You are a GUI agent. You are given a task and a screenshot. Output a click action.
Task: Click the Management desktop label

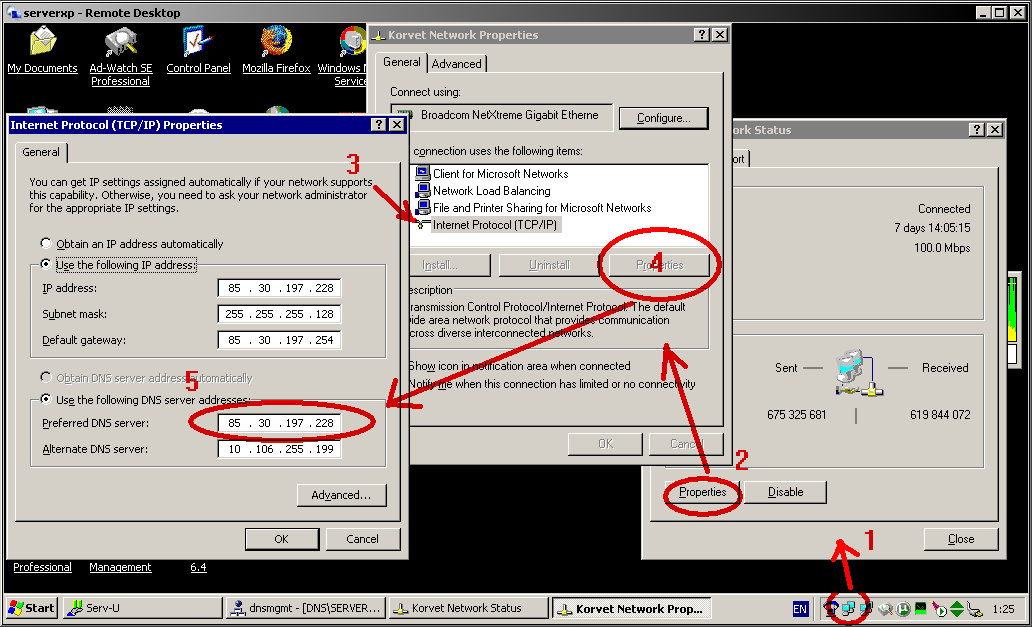pyautogui.click(x=120, y=567)
